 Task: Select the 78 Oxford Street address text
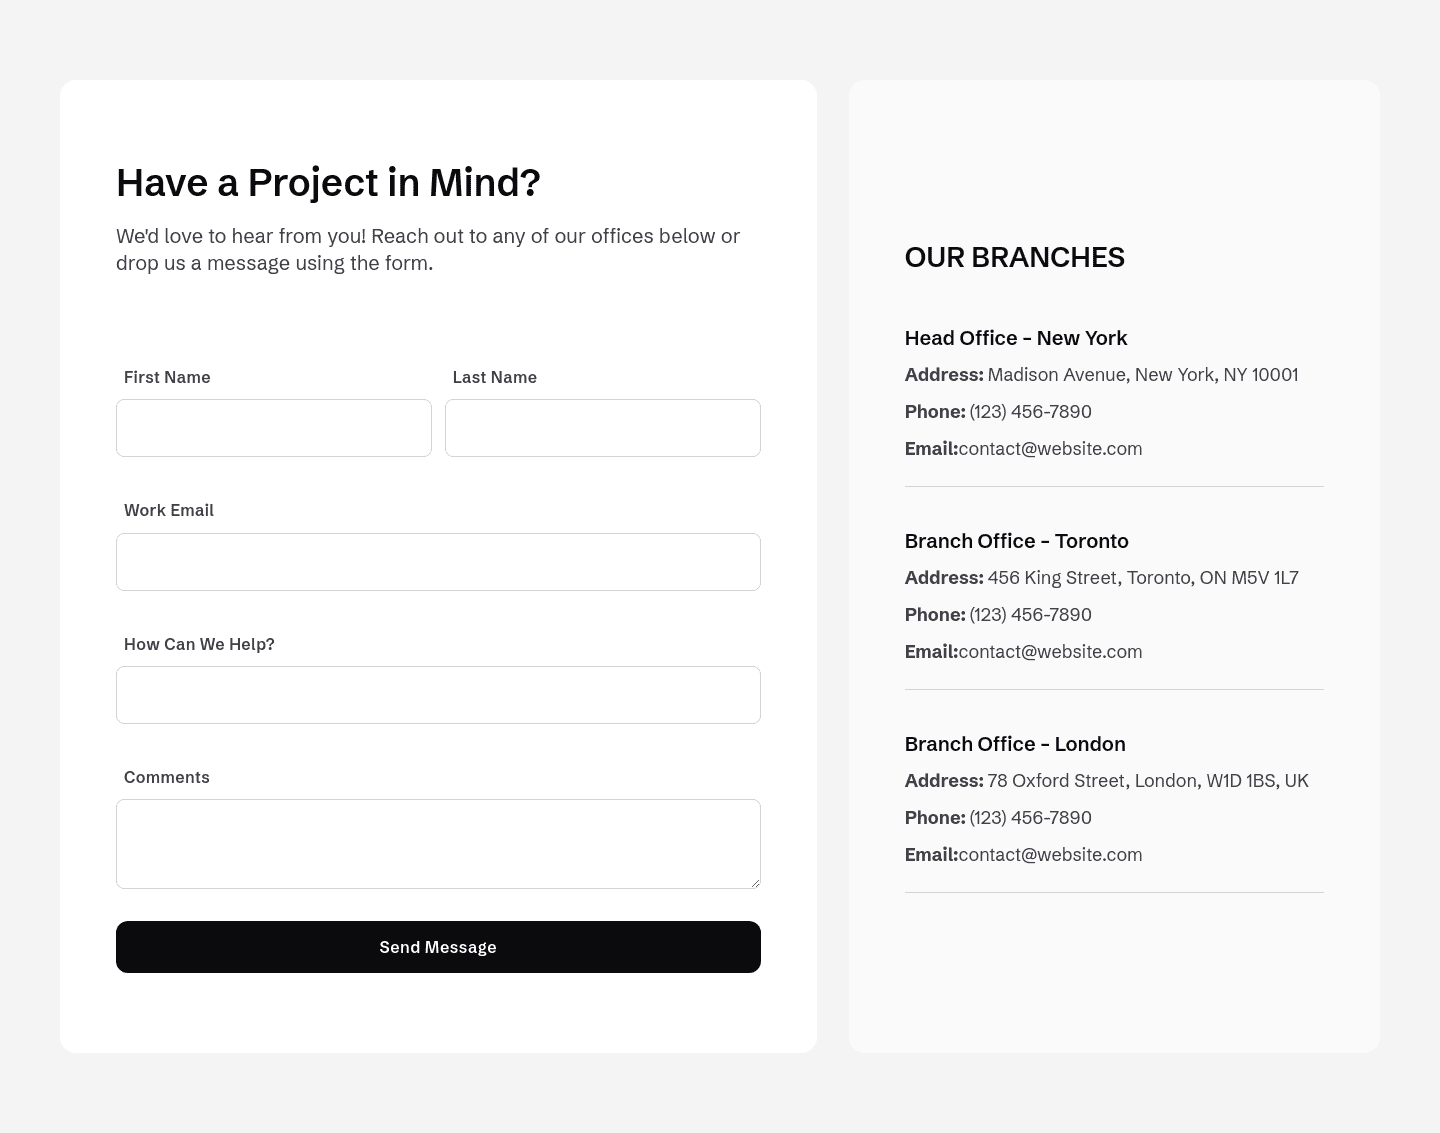(1147, 781)
